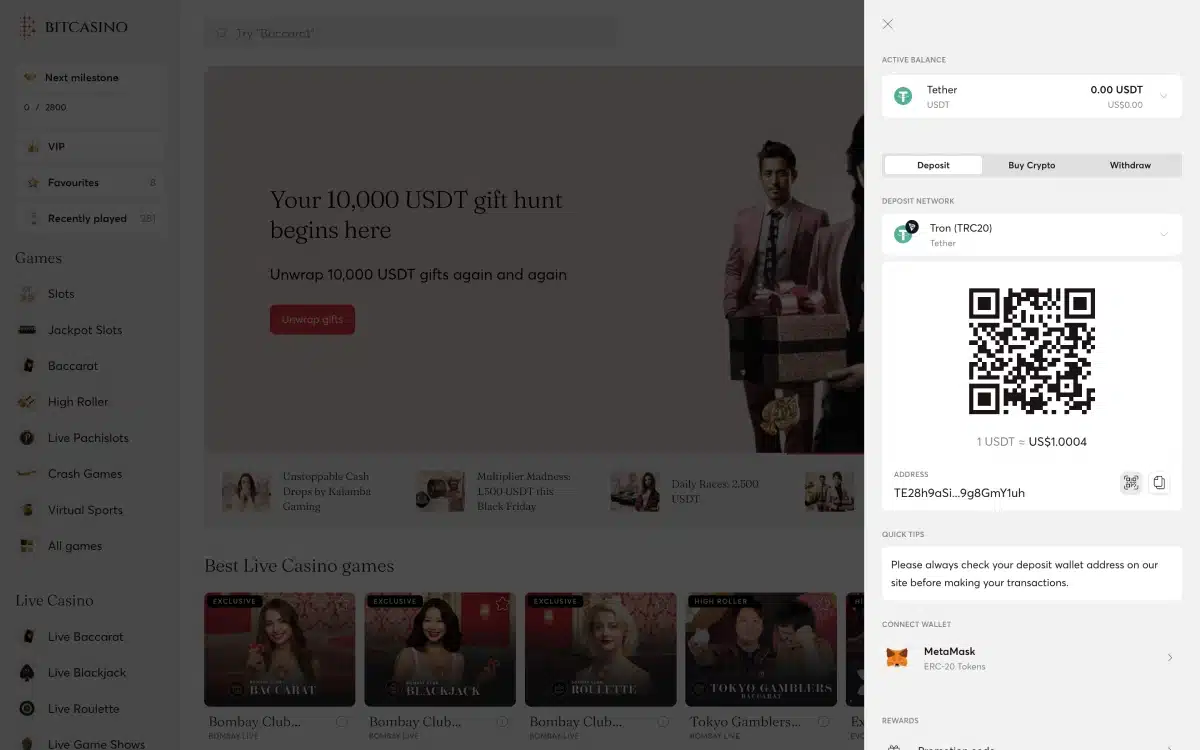The image size is (1200, 750).
Task: Click the Next milestone trophy icon
Action: tap(31, 78)
